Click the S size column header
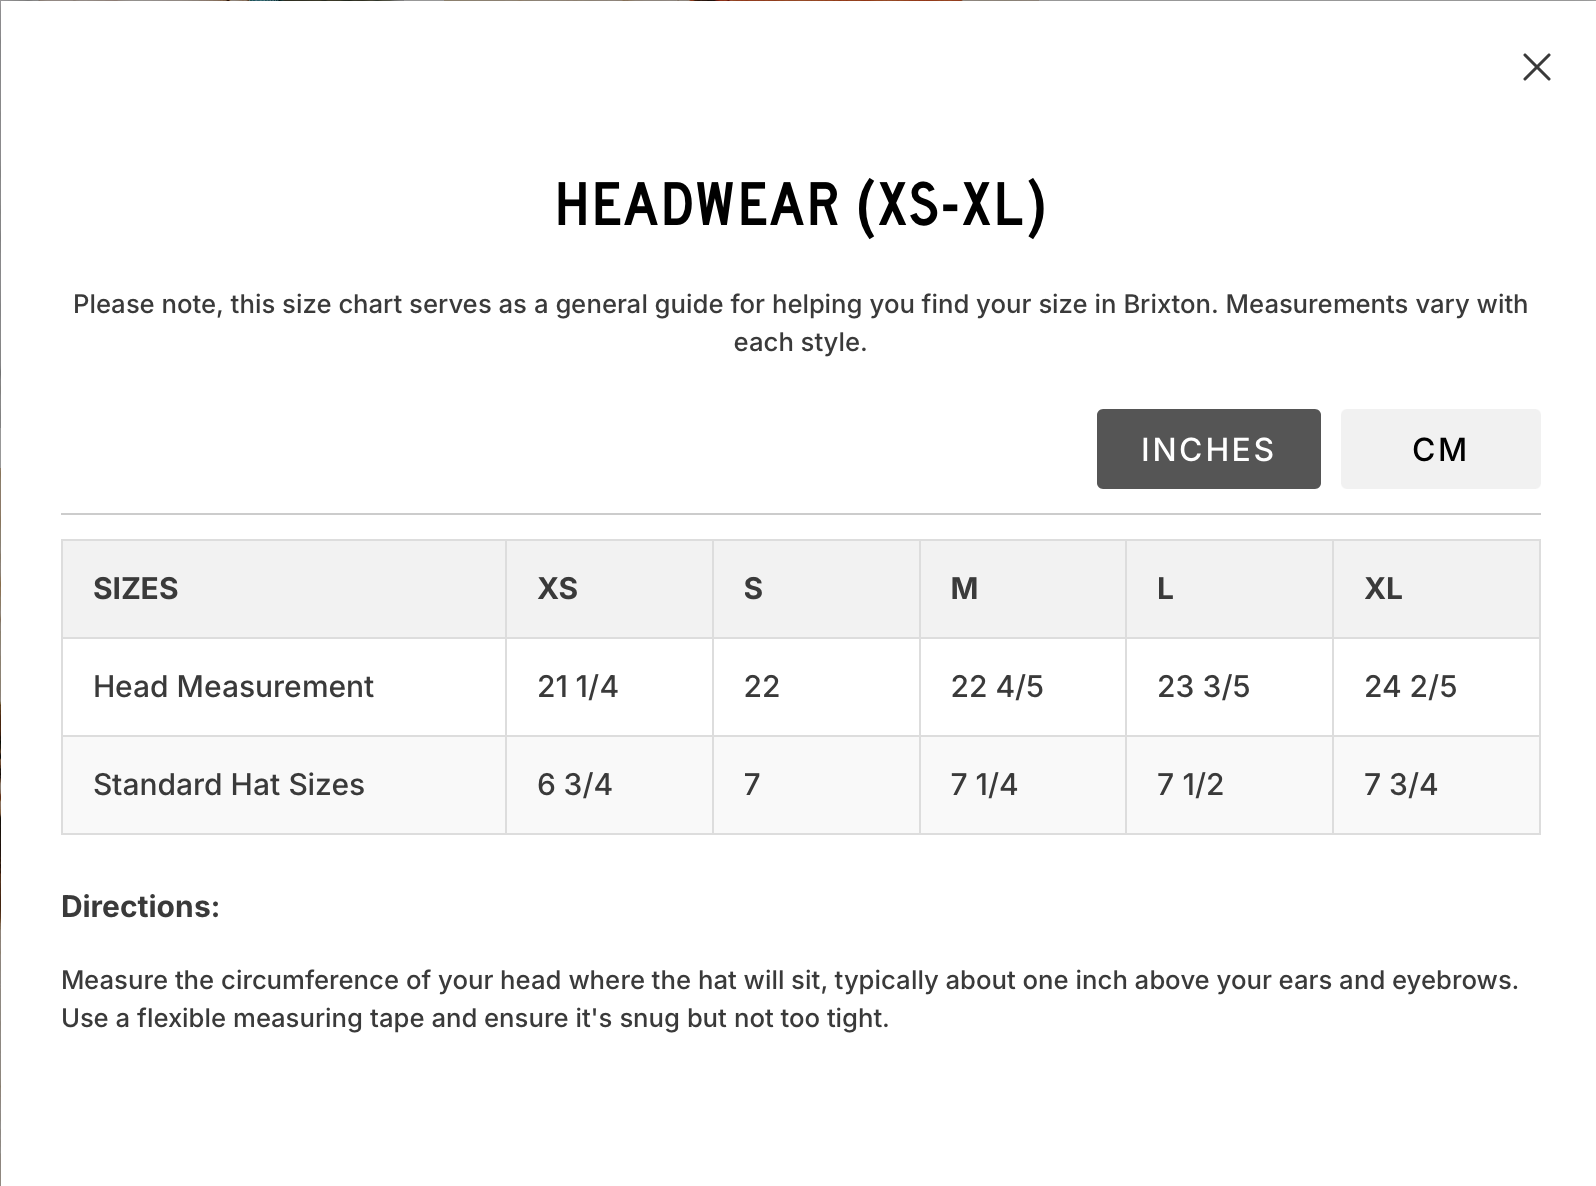 click(x=753, y=589)
